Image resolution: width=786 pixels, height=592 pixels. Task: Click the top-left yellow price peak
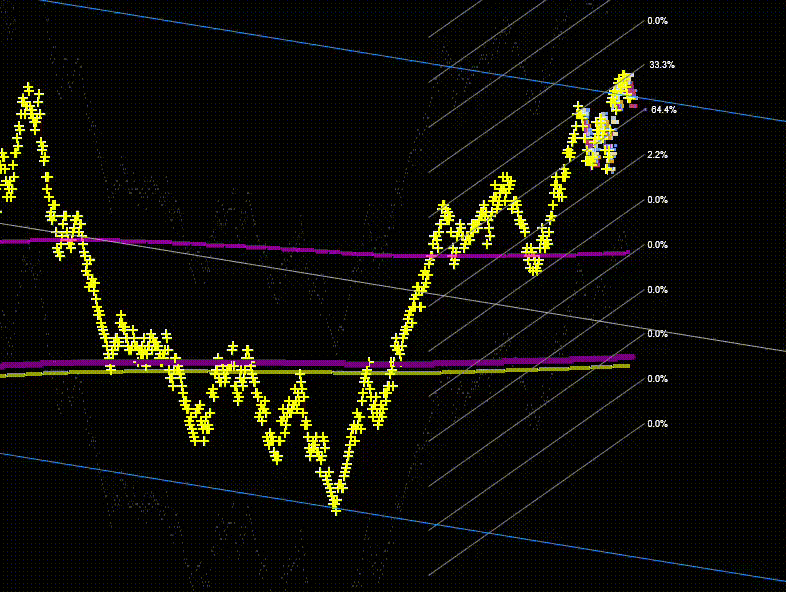[28, 89]
